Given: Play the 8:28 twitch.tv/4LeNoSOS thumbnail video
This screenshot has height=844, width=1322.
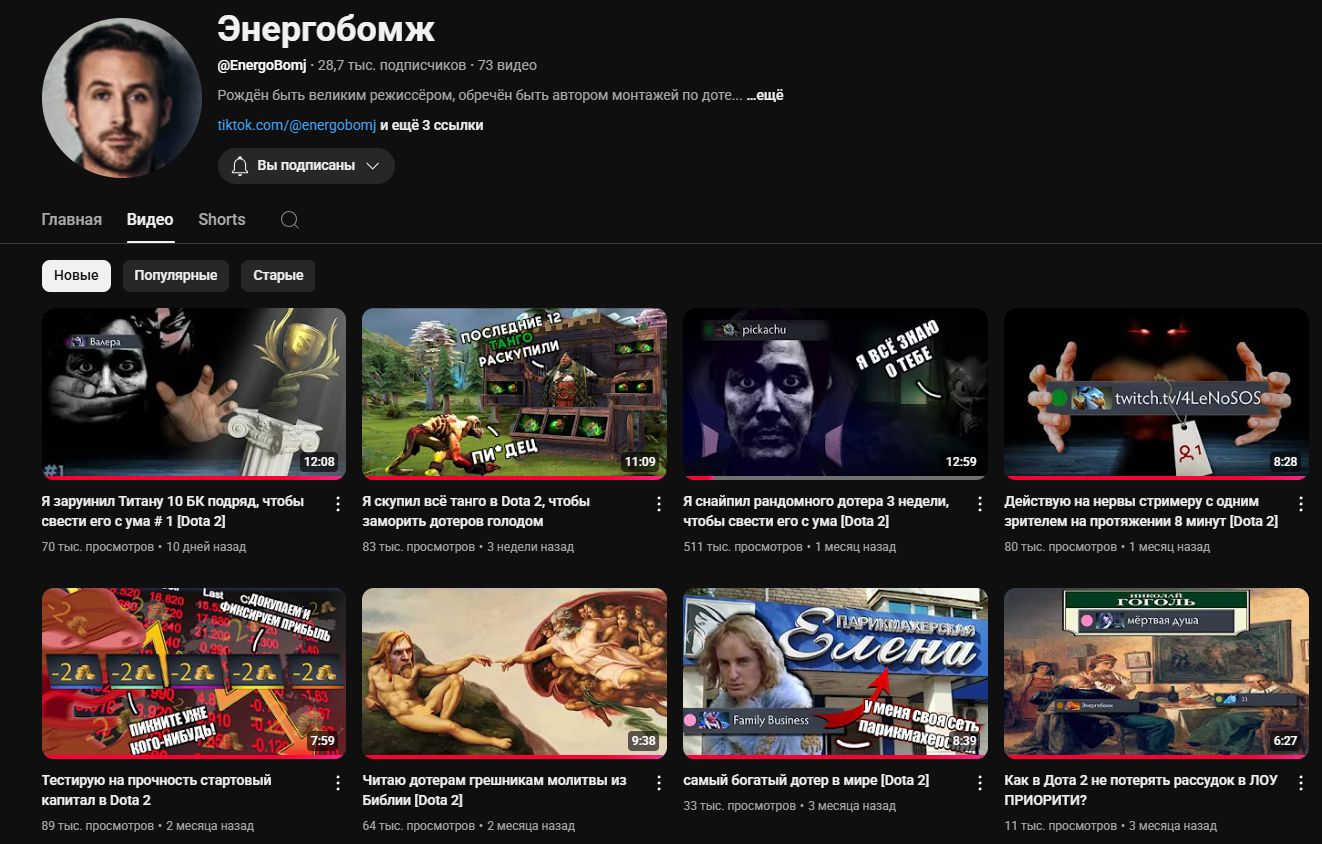Looking at the screenshot, I should [1156, 393].
